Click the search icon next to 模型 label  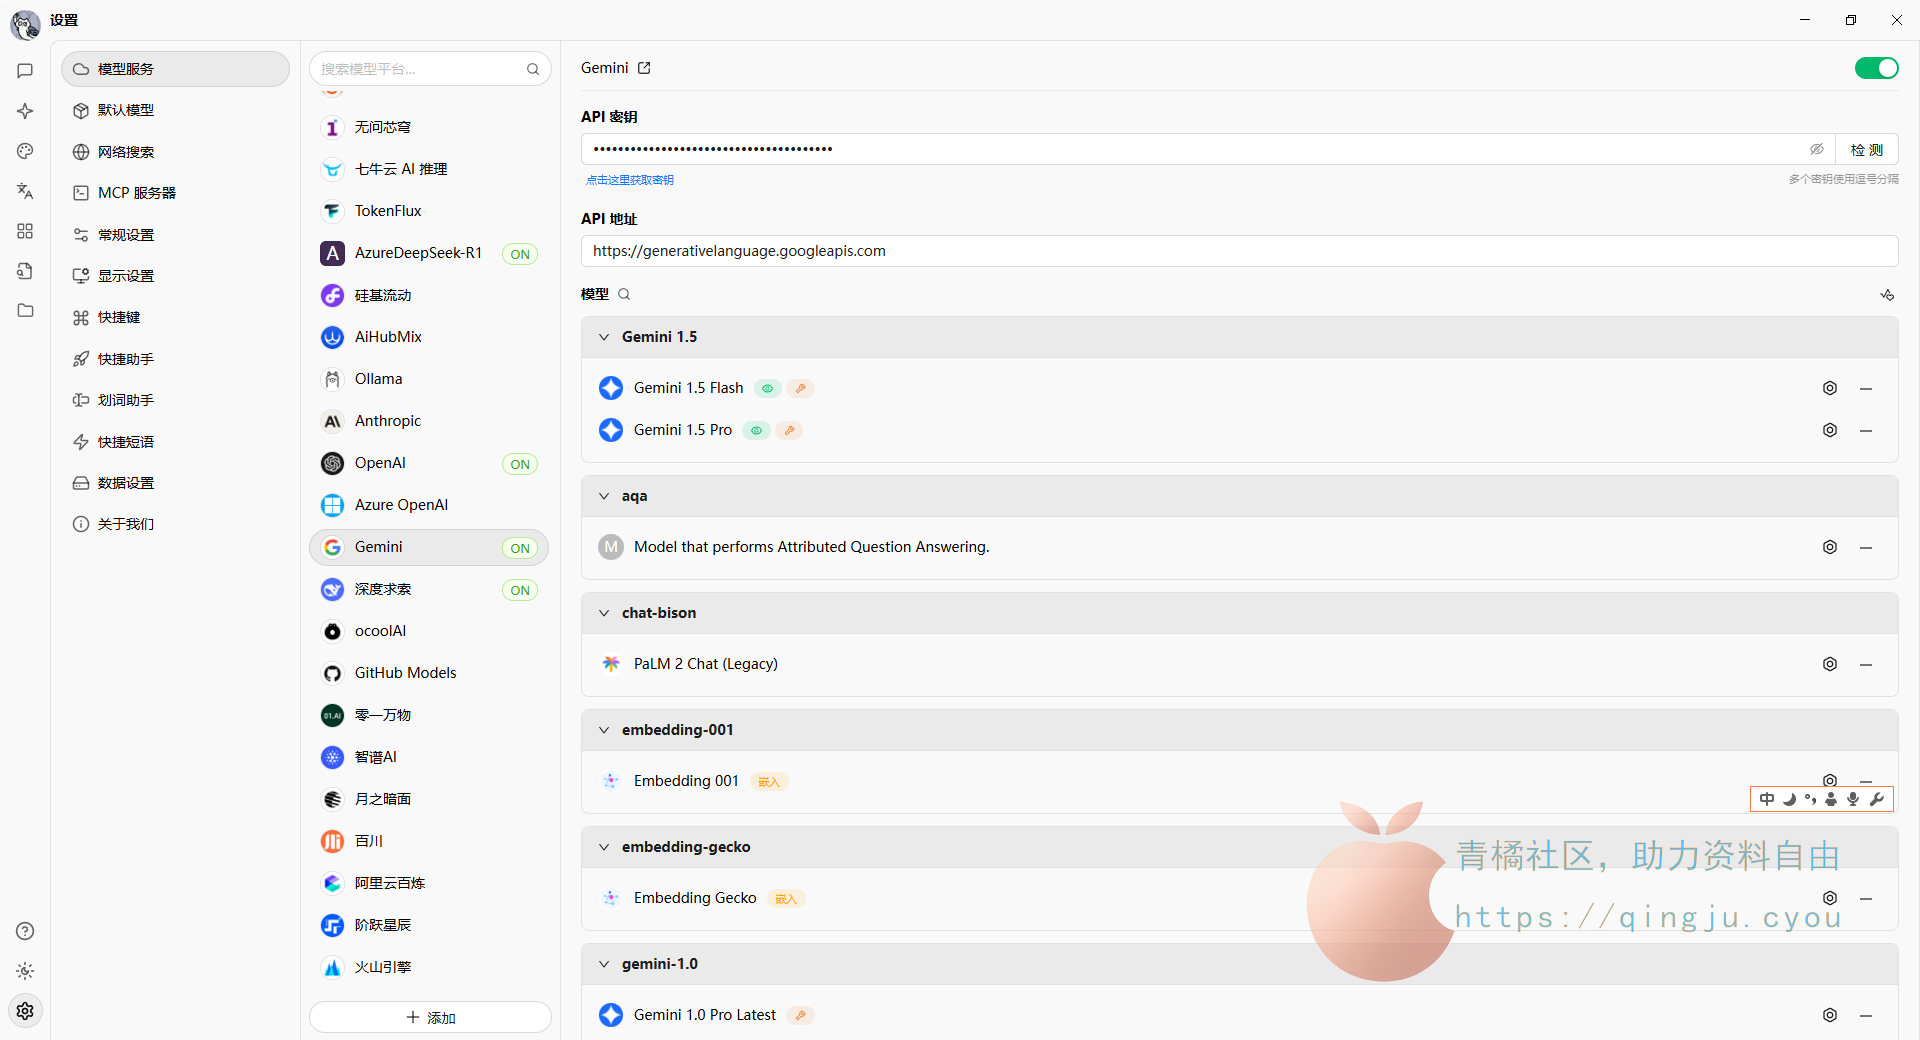pos(624,294)
